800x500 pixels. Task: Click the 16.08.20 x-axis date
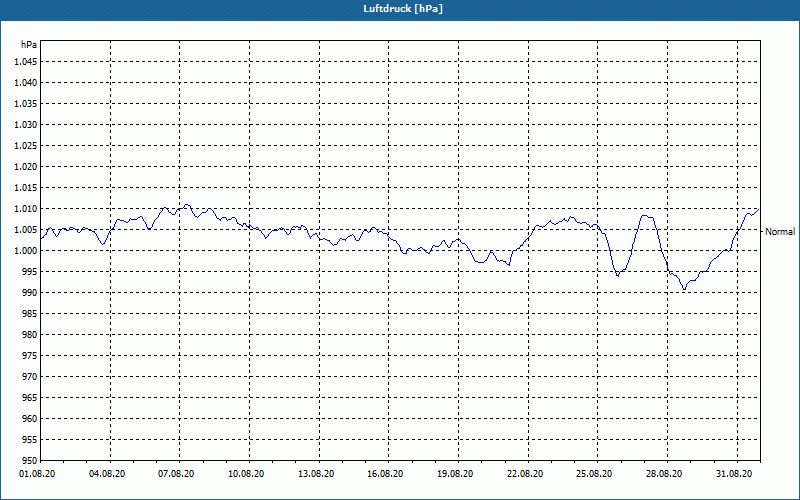(385, 474)
